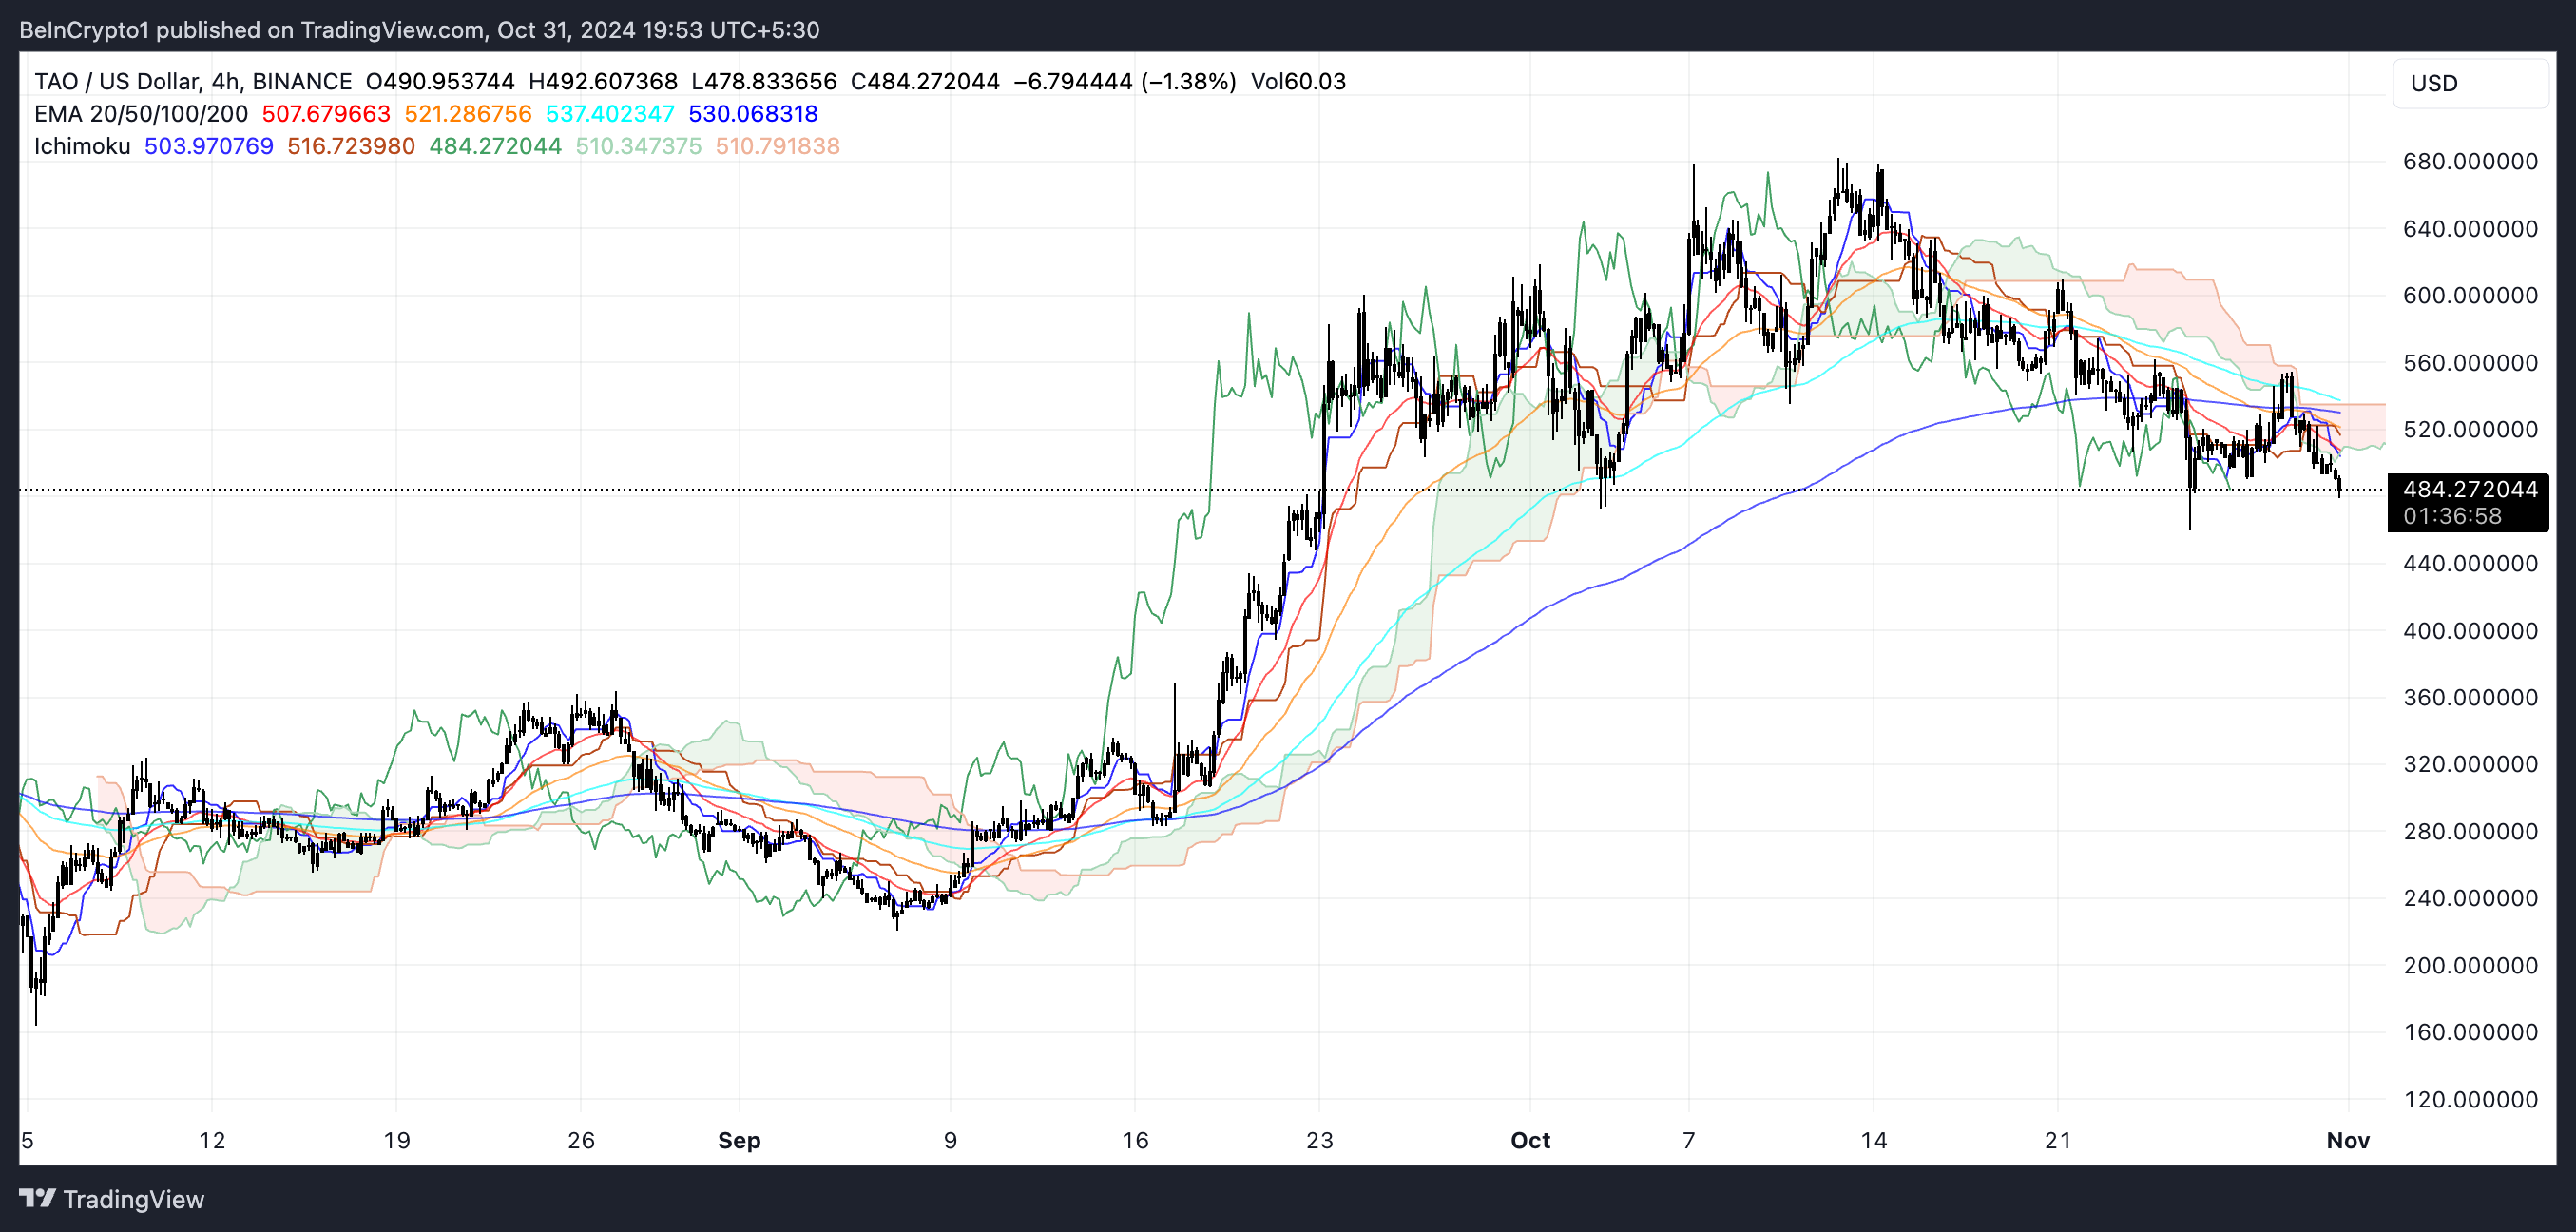Viewport: 2576px width, 1232px height.
Task: Open the USD currency selector
Action: coord(2468,83)
